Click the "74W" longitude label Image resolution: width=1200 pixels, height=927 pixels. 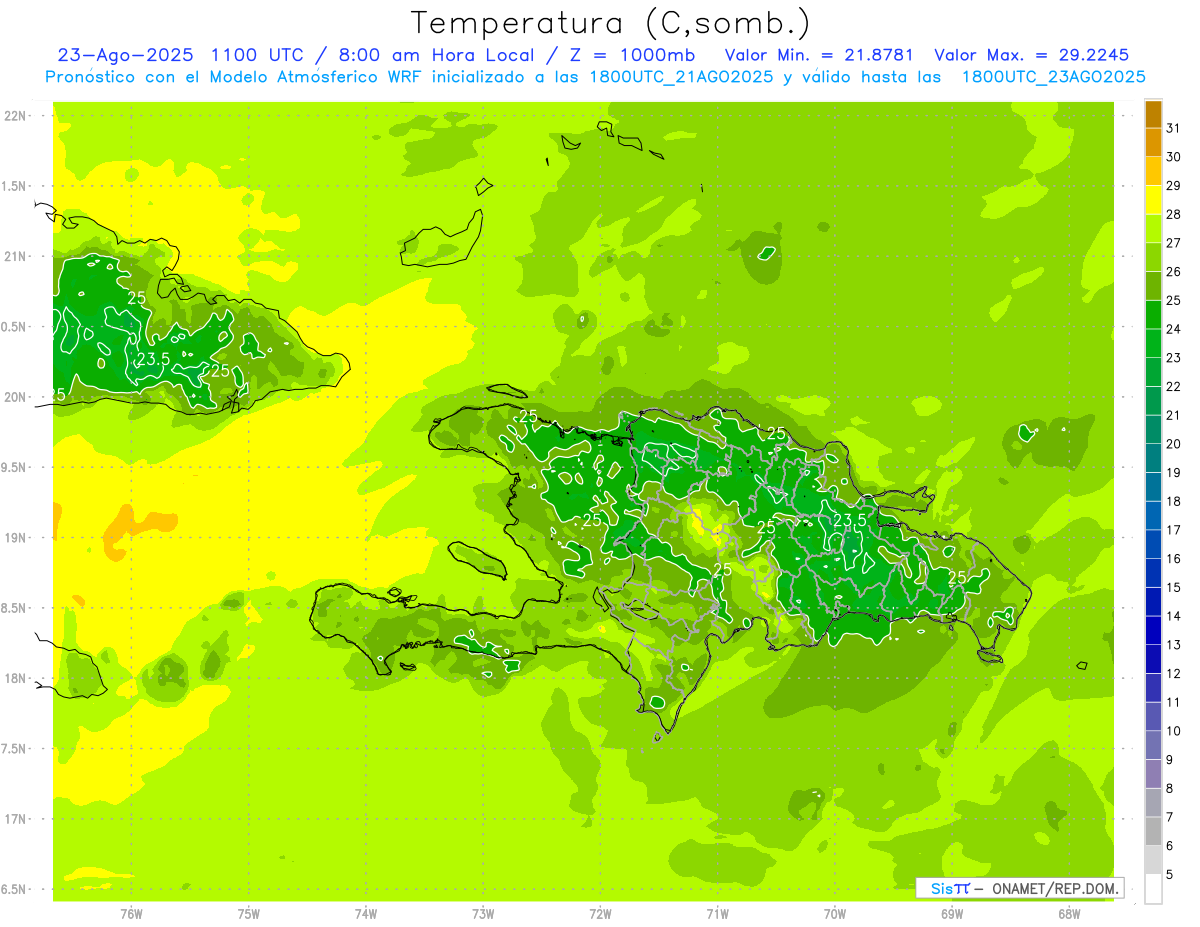coord(365,913)
